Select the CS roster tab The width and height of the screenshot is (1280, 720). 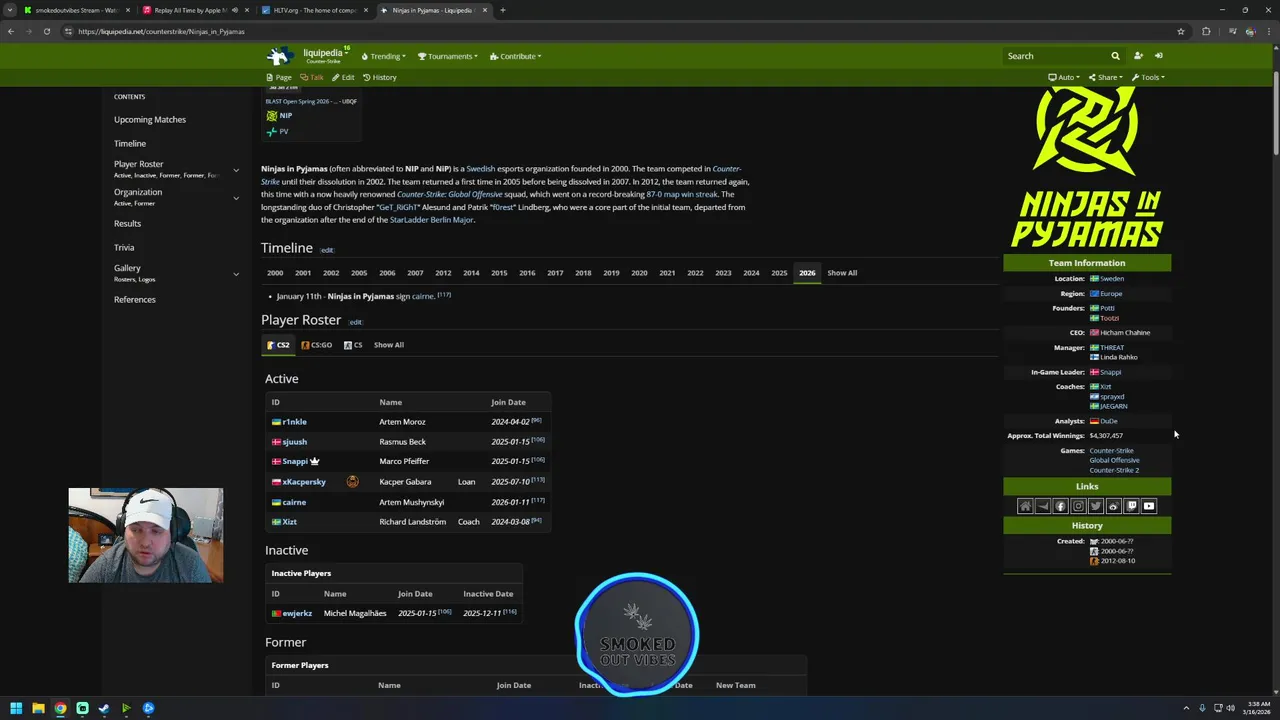[353, 345]
